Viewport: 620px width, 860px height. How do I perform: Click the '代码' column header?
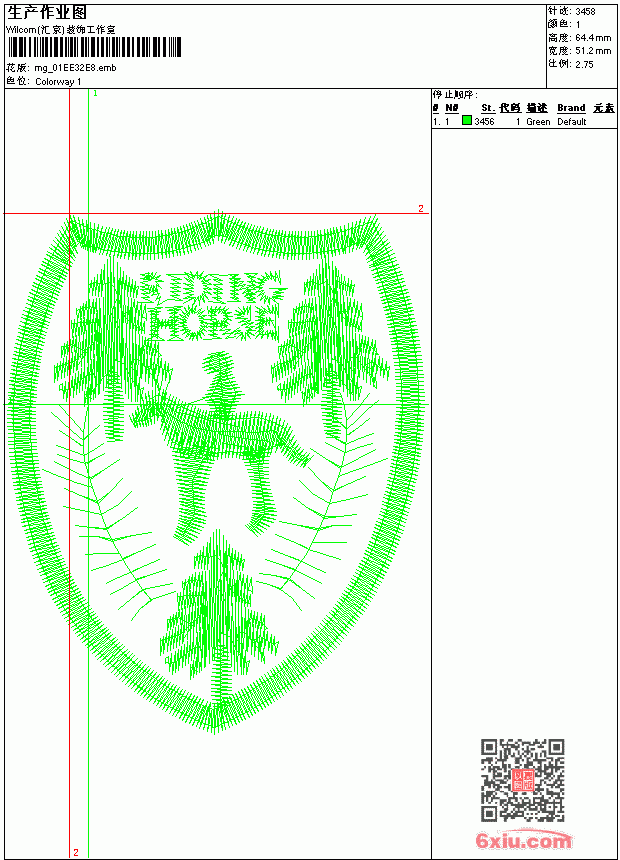[x=510, y=108]
